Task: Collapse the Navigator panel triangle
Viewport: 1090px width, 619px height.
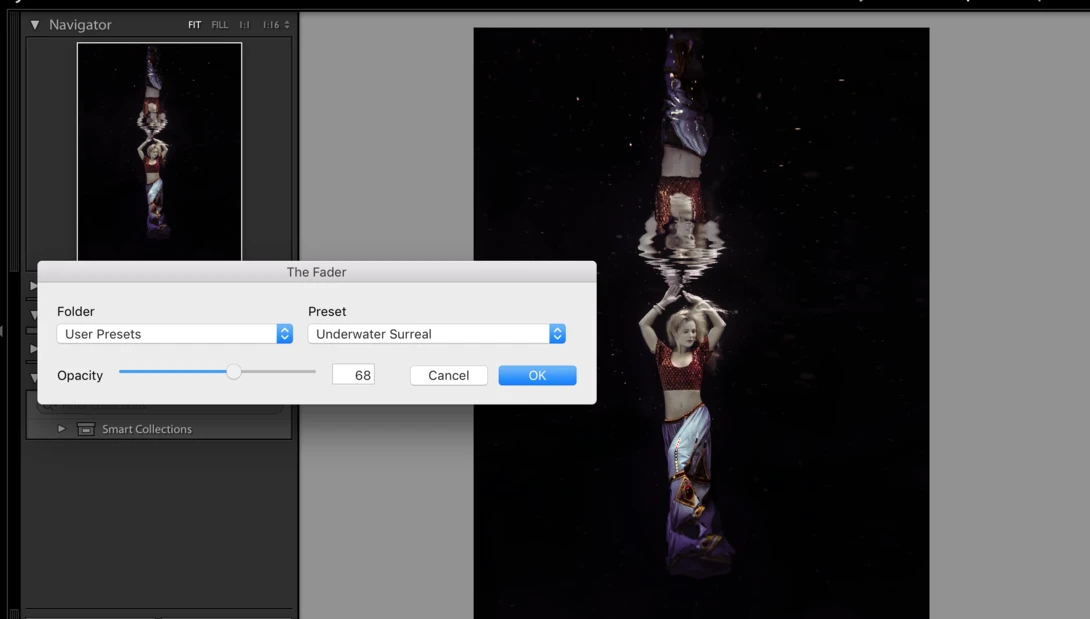Action: click(35, 25)
